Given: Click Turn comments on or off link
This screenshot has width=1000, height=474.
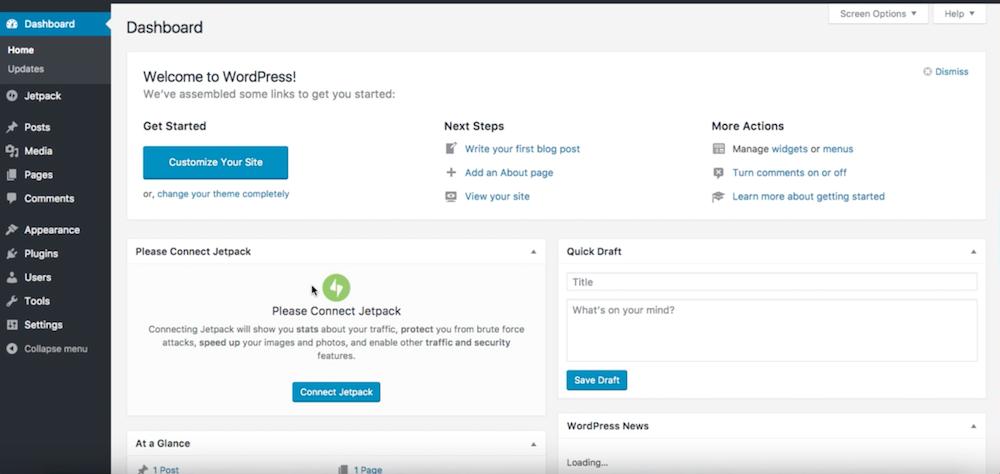Looking at the screenshot, I should click(790, 172).
